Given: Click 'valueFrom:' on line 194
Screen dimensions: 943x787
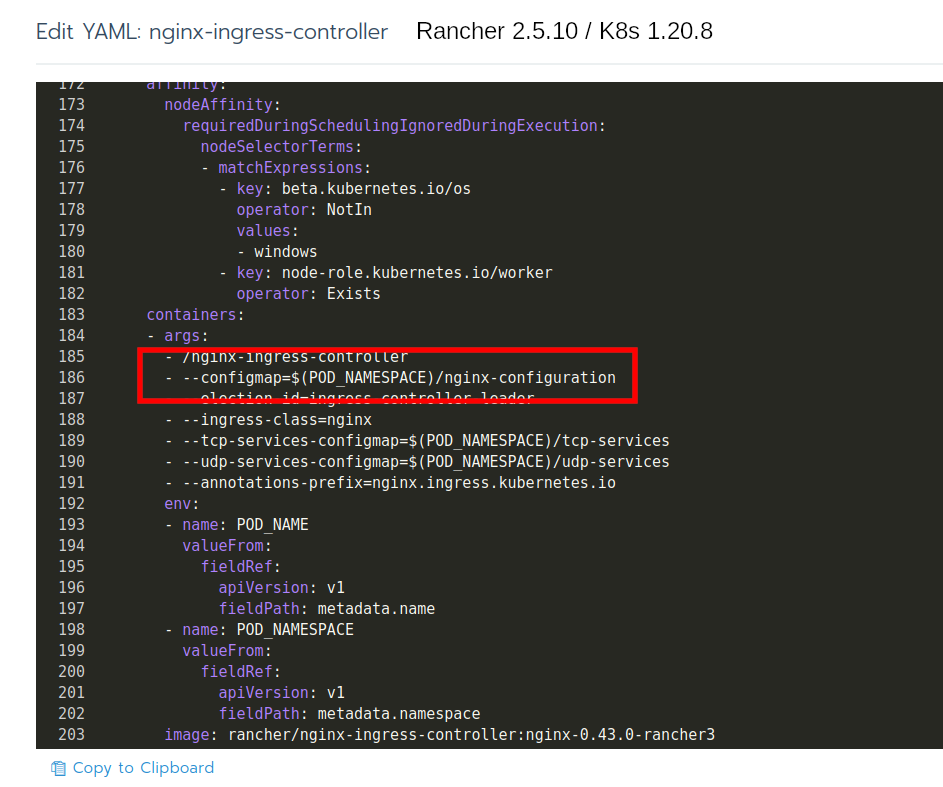Looking at the screenshot, I should tap(227, 546).
